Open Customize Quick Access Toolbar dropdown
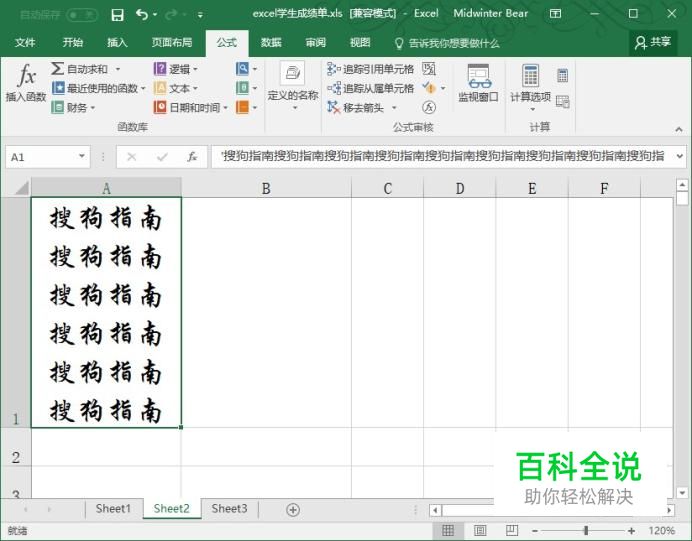 200,15
